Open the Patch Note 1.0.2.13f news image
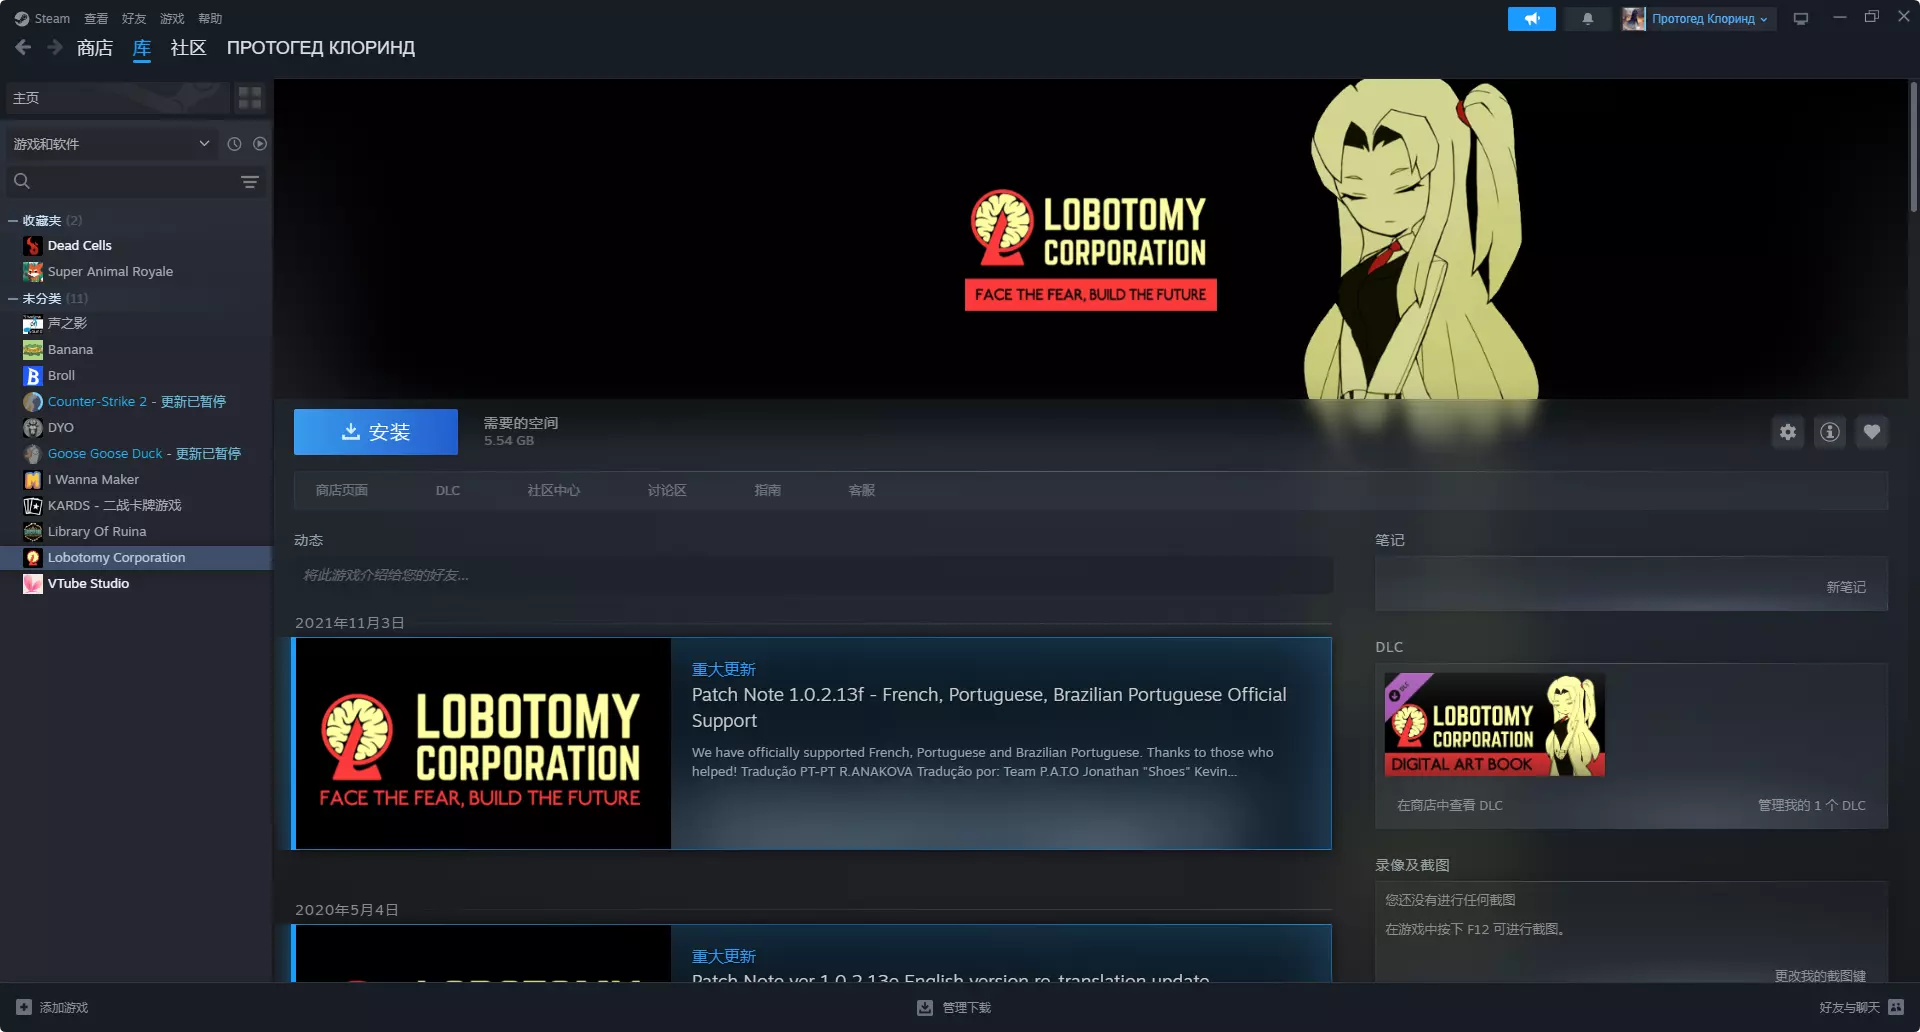The height and width of the screenshot is (1032, 1920). [x=483, y=744]
